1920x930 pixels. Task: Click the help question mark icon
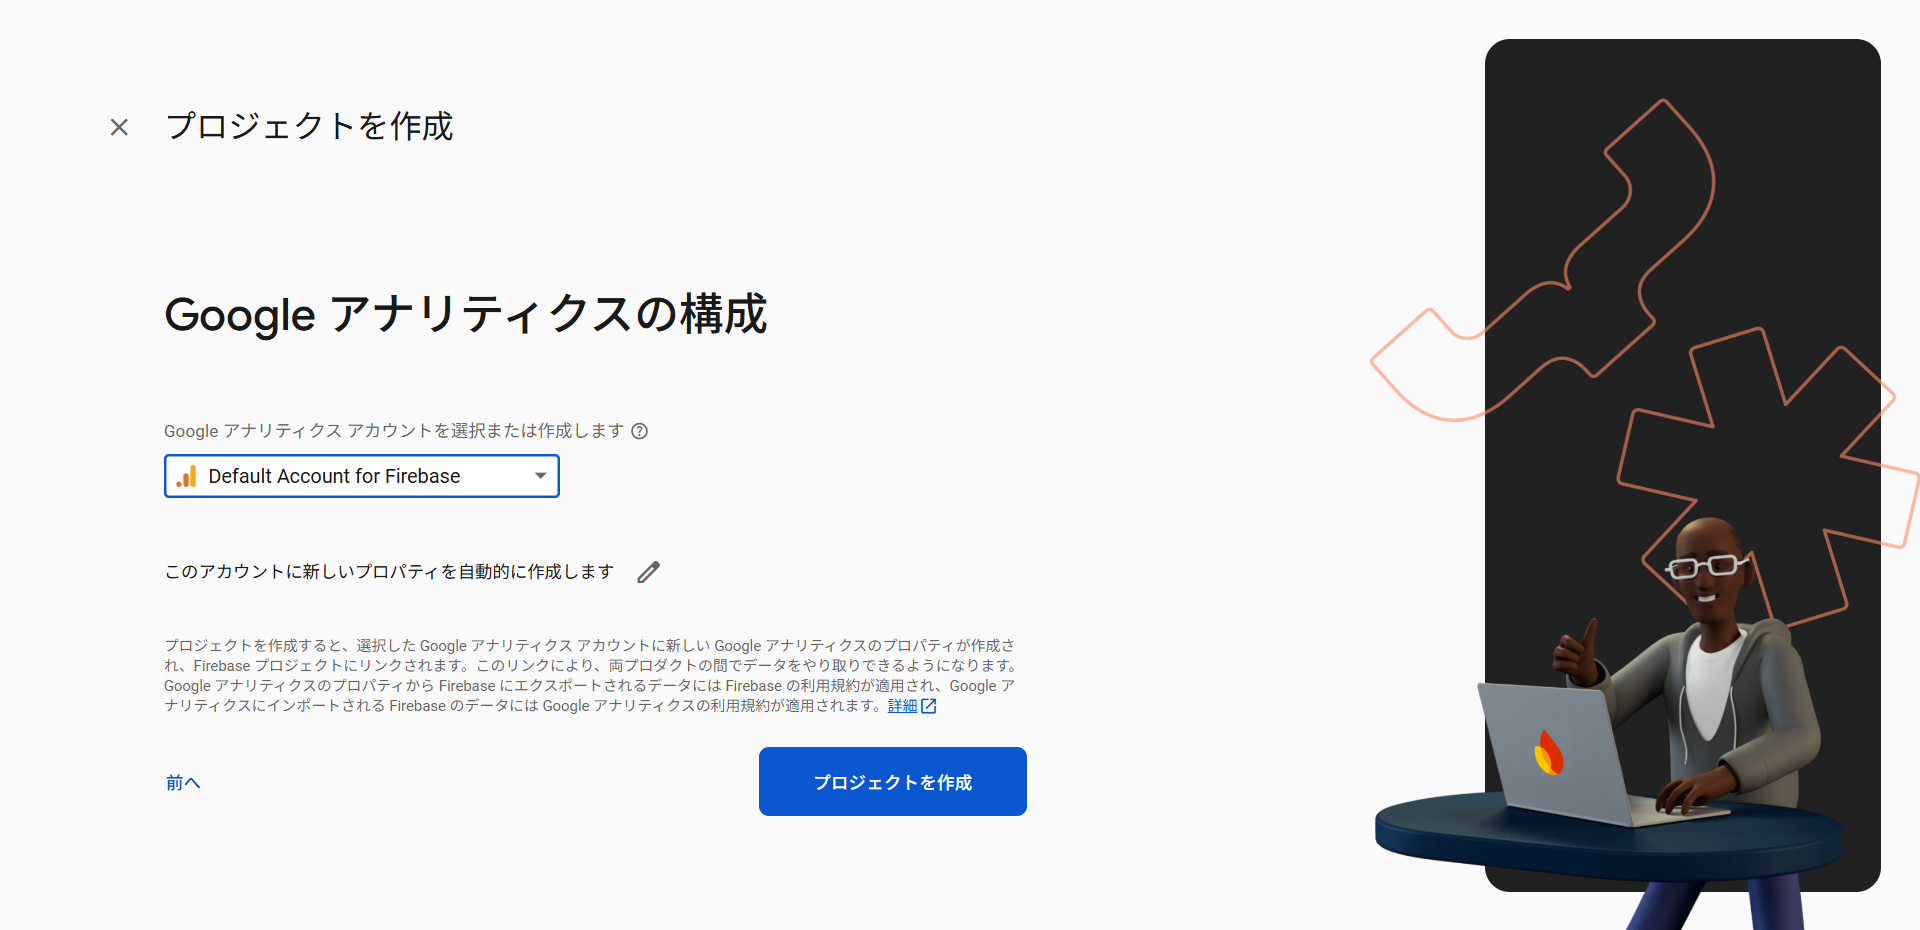tap(640, 431)
